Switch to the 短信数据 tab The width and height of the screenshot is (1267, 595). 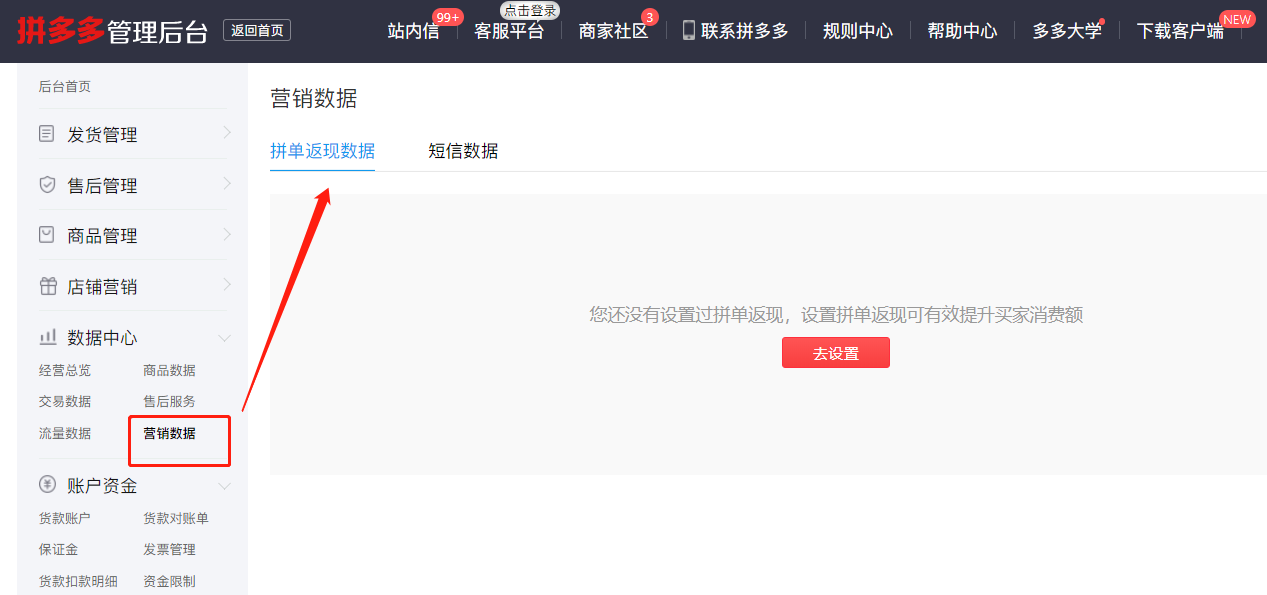(463, 151)
